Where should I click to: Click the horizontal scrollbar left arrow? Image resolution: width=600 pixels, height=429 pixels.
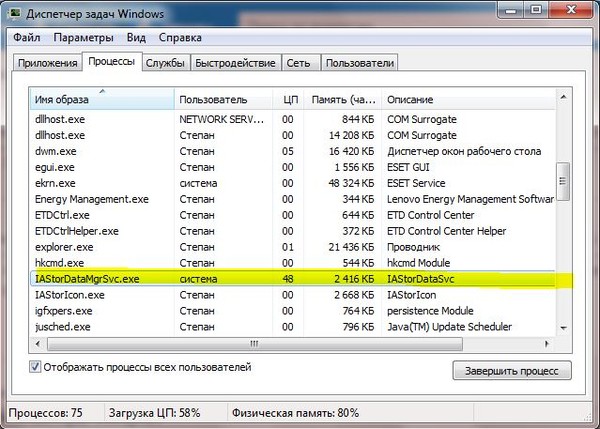tap(38, 344)
